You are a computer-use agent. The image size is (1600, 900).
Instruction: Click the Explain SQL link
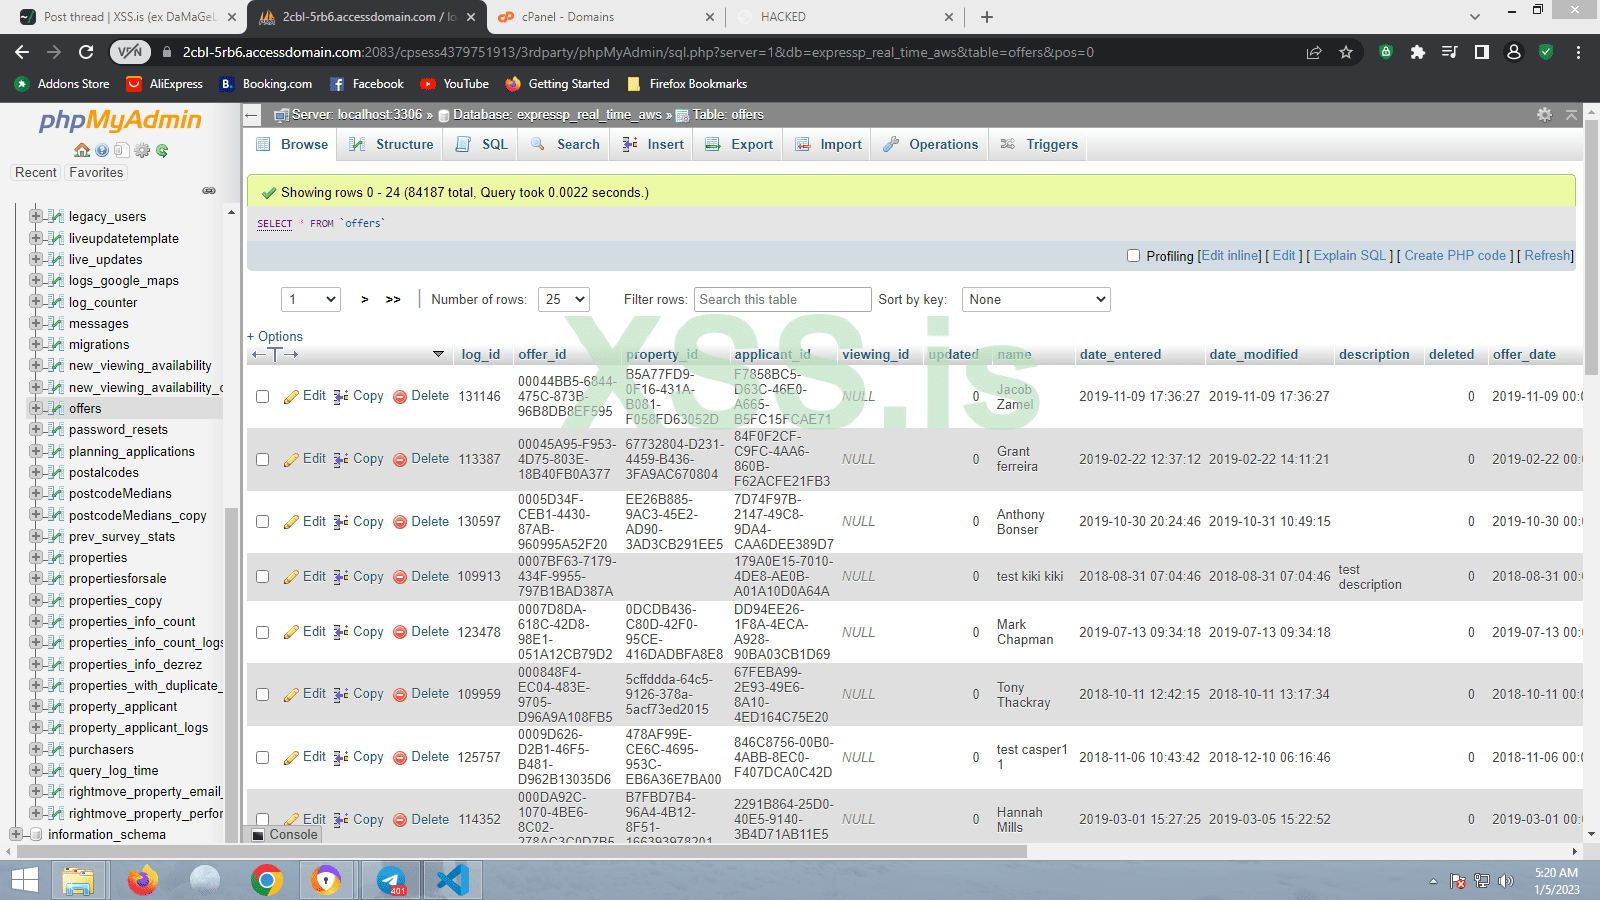coord(1350,256)
